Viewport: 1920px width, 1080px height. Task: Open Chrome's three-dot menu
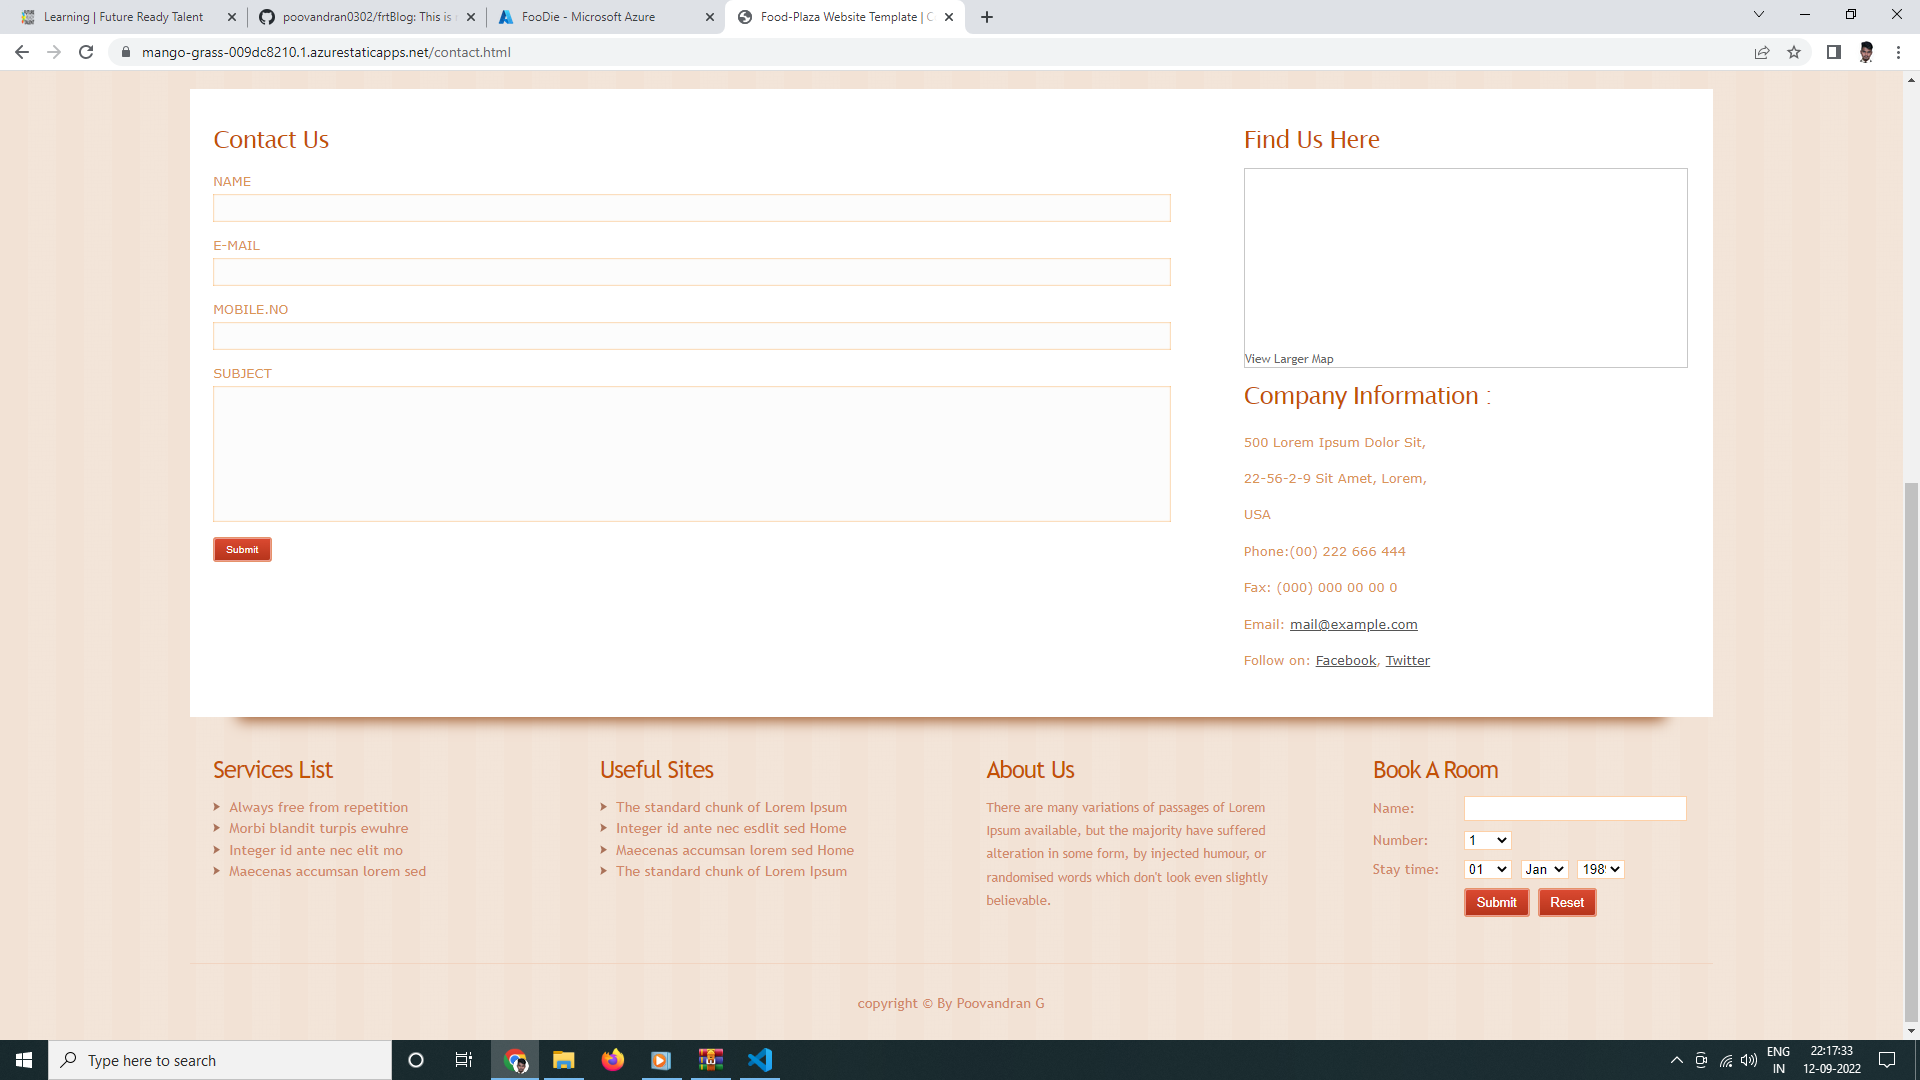point(1899,52)
